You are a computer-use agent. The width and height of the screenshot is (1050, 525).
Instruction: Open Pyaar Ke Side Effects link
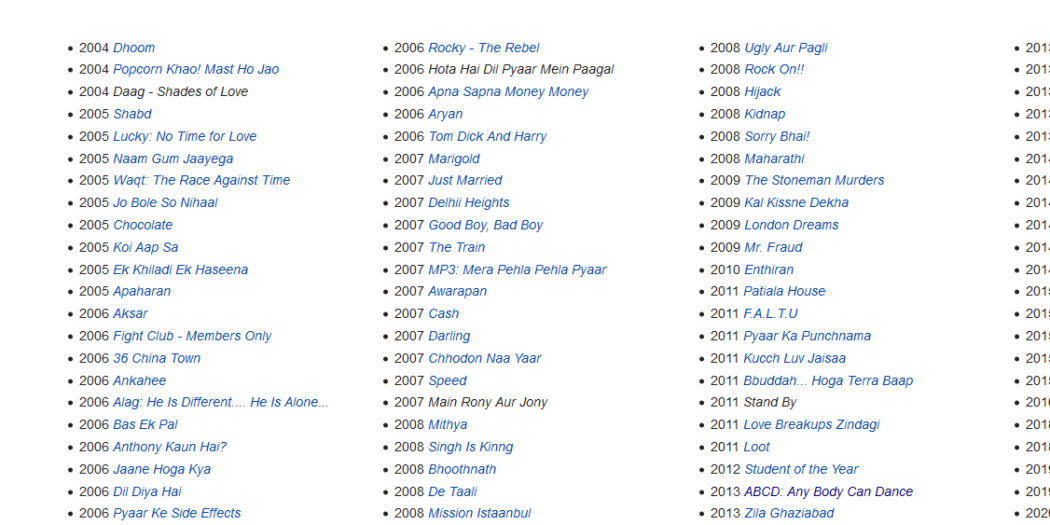[x=177, y=513]
